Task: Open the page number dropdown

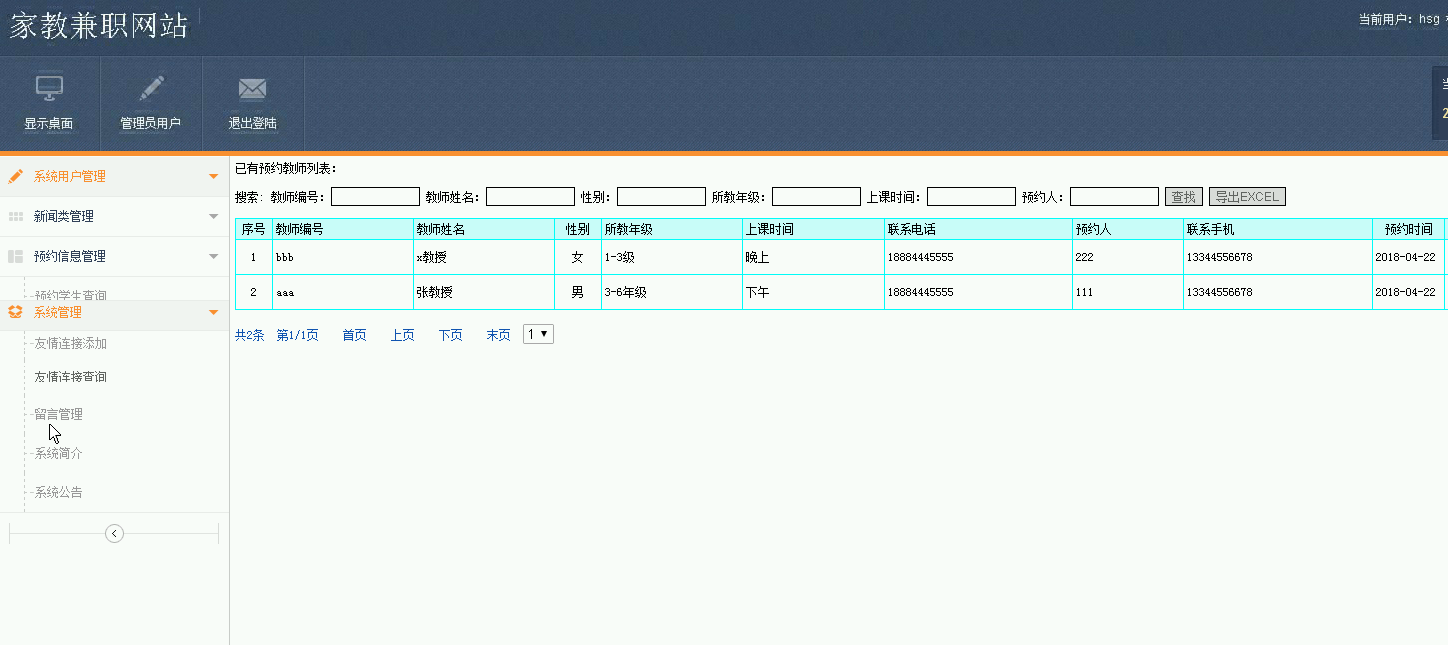Action: point(538,334)
